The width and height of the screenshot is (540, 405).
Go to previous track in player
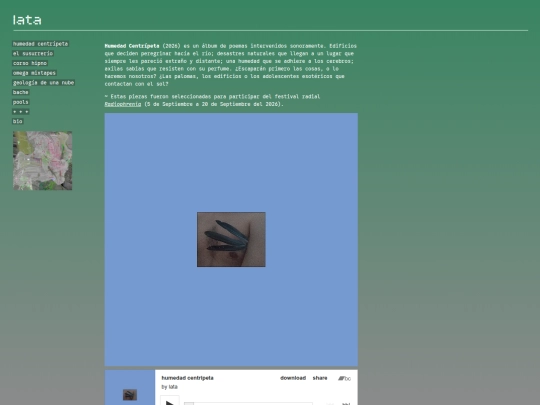tap(330, 404)
